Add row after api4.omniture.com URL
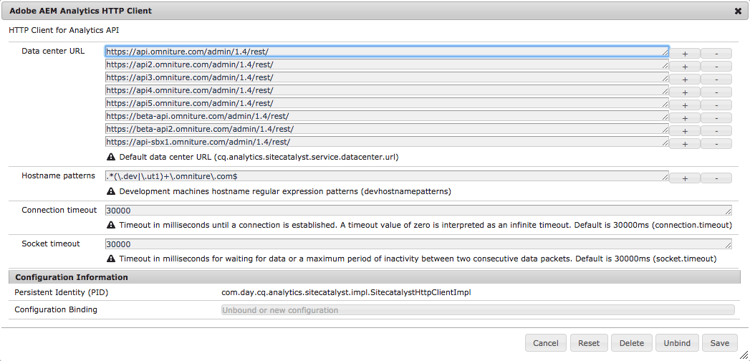The image size is (750, 361). click(684, 92)
